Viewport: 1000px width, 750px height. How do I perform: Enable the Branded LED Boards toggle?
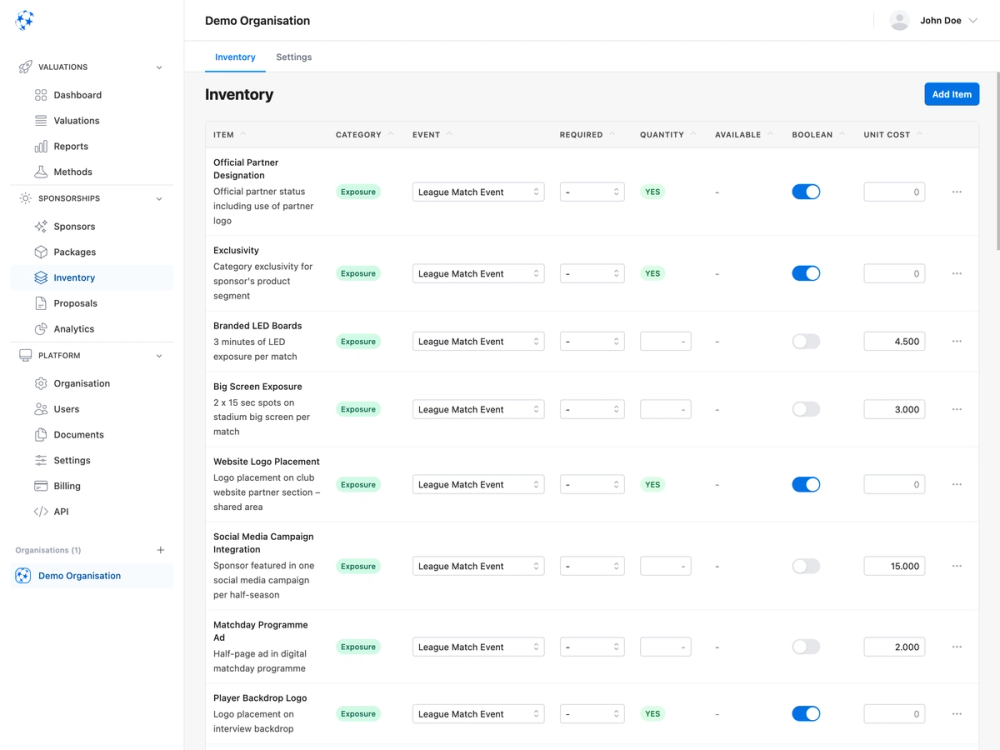point(806,341)
